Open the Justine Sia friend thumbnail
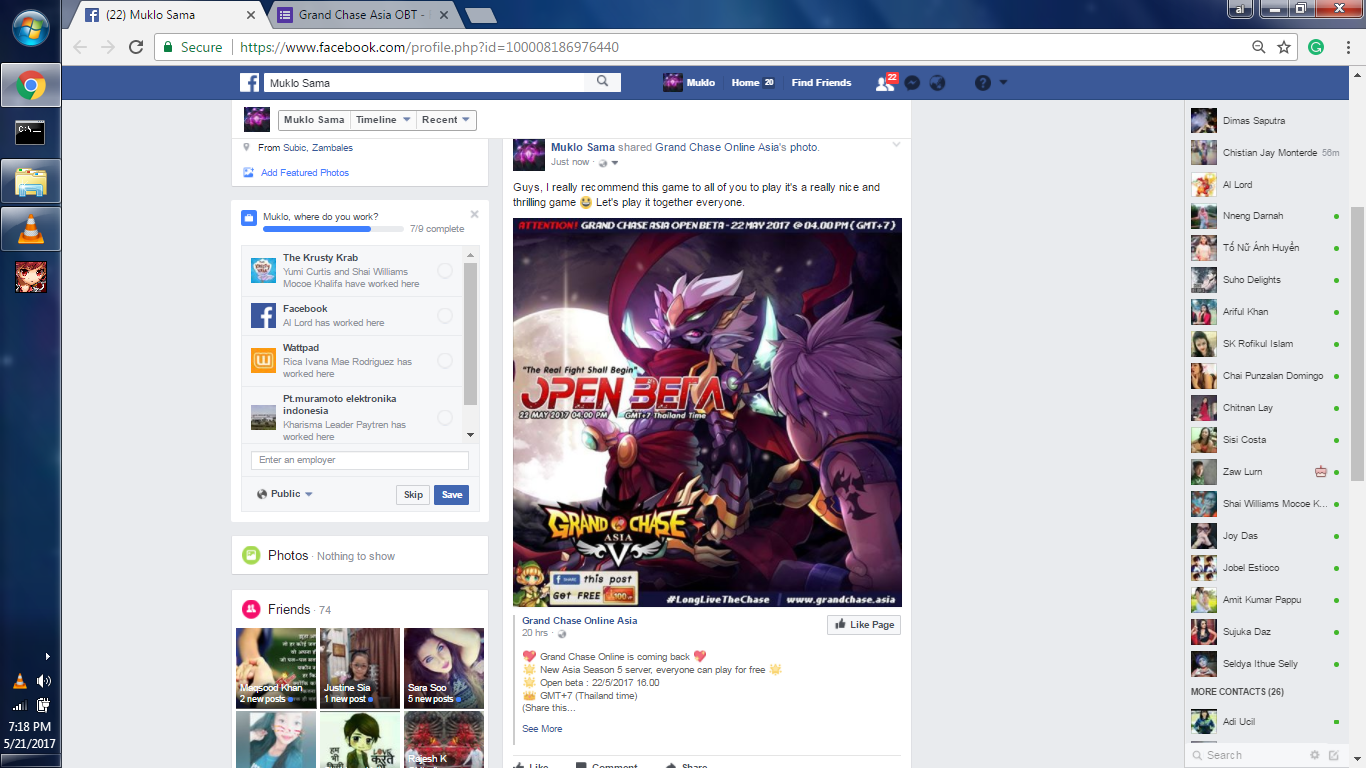Image resolution: width=1366 pixels, height=768 pixels. tap(360, 668)
